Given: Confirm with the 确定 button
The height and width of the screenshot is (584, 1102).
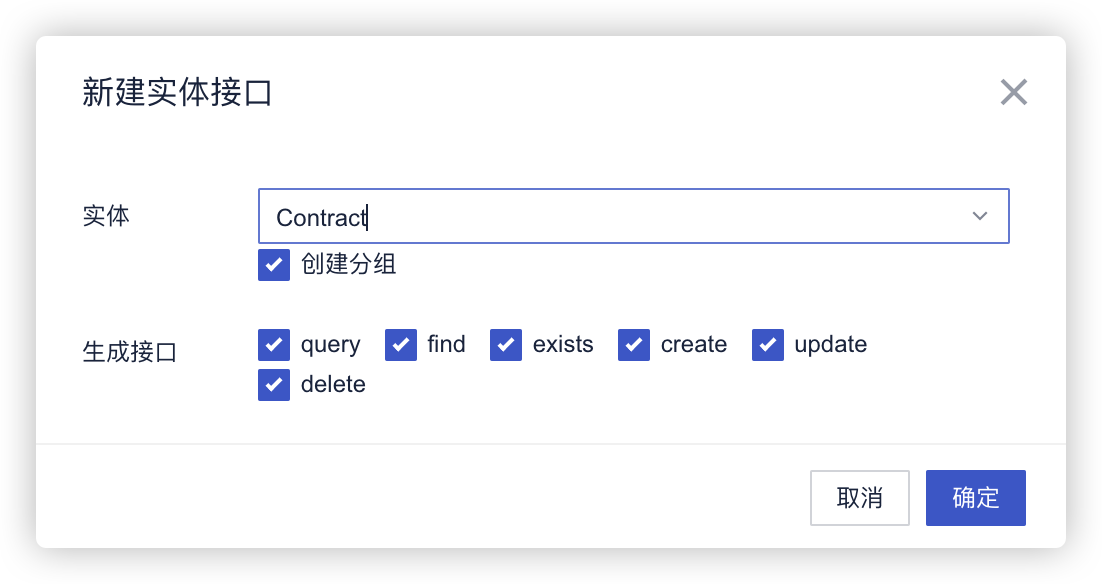Looking at the screenshot, I should pos(975,498).
